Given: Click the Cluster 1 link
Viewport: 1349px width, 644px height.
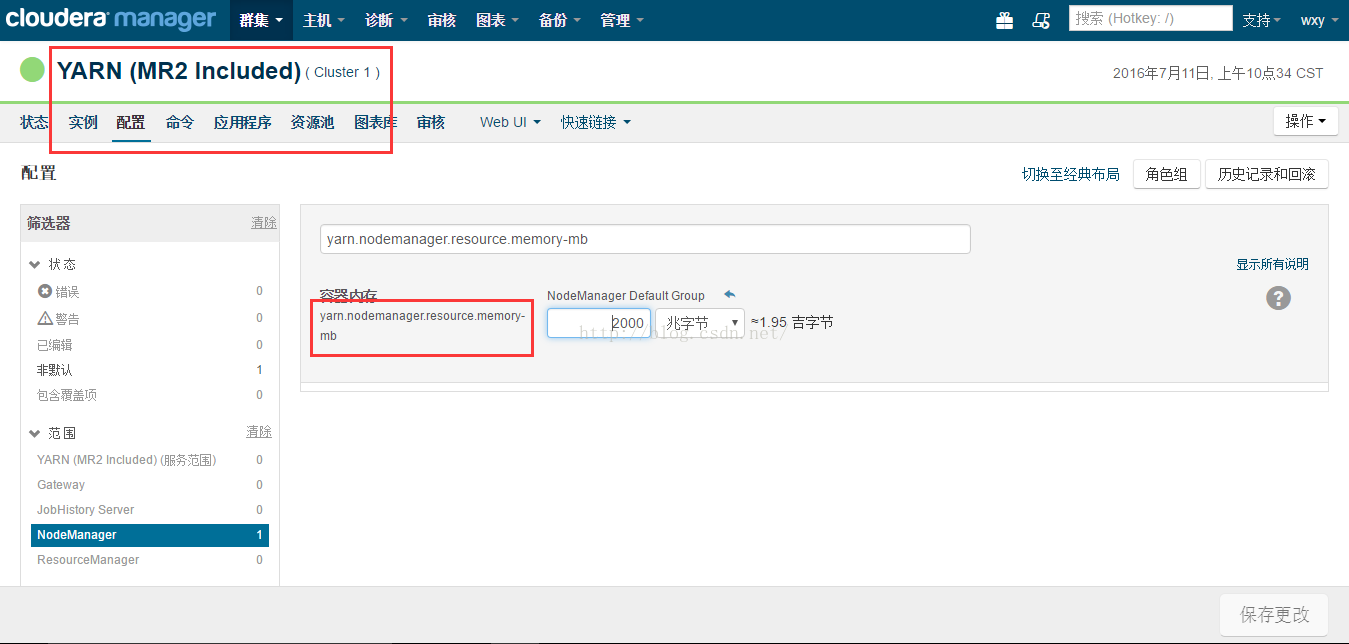Looking at the screenshot, I should [343, 72].
